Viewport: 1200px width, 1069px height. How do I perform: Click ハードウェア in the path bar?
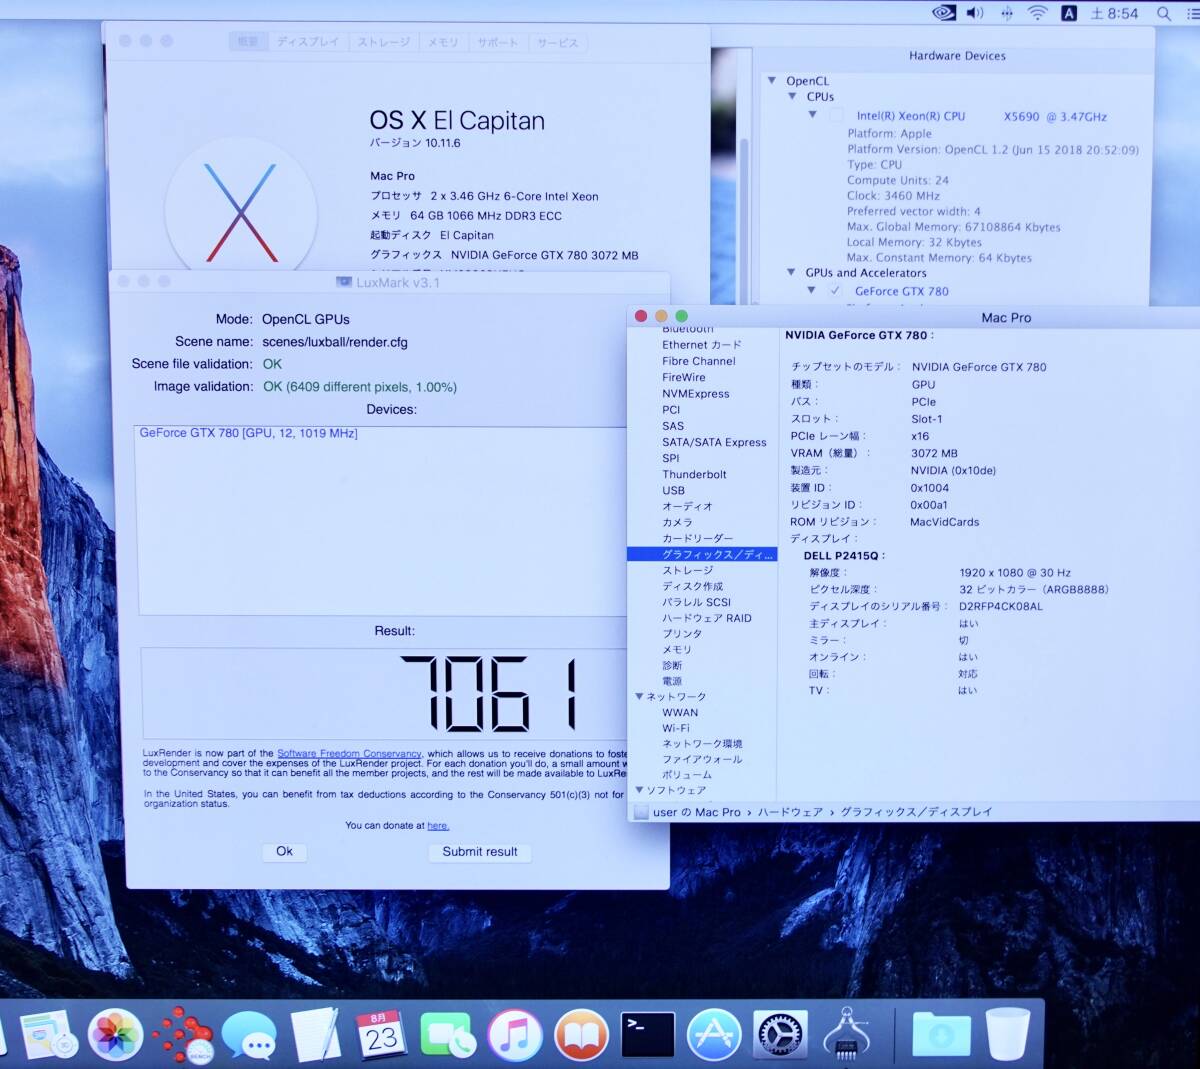[x=790, y=812]
